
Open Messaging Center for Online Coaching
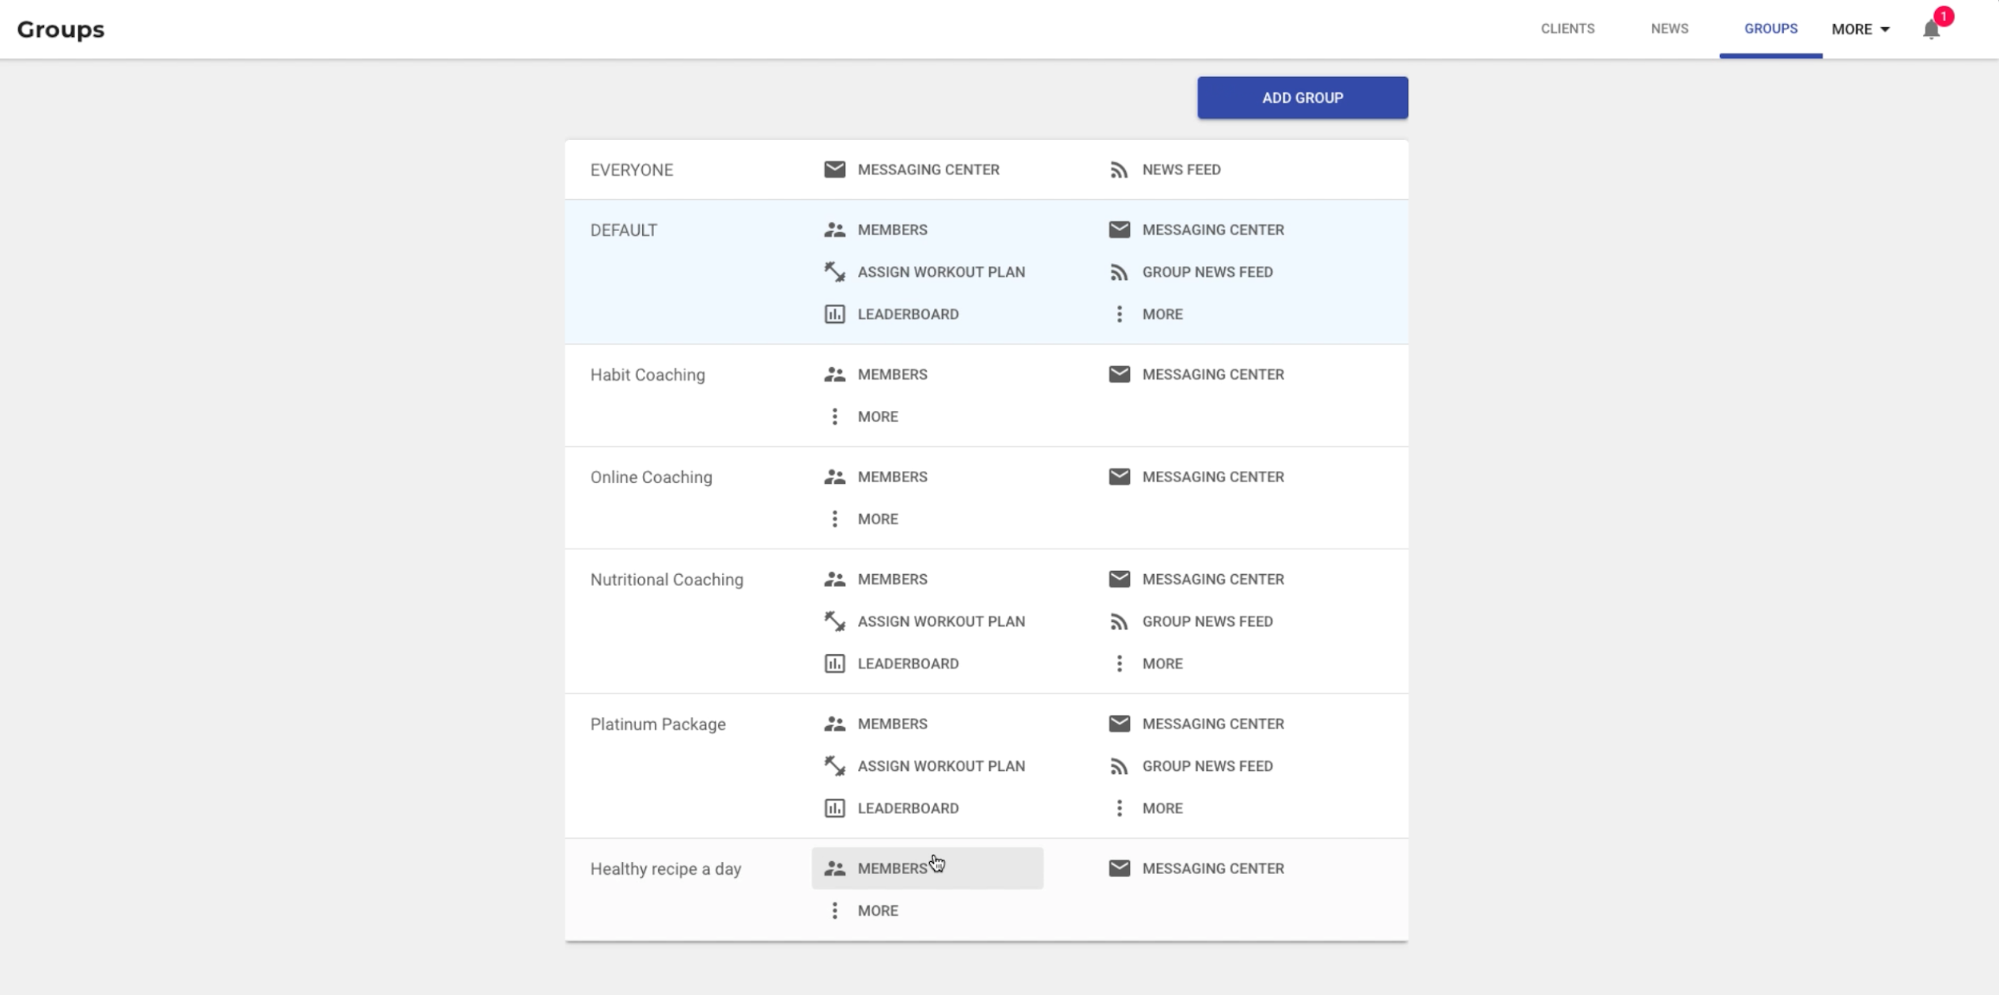pos(1212,477)
